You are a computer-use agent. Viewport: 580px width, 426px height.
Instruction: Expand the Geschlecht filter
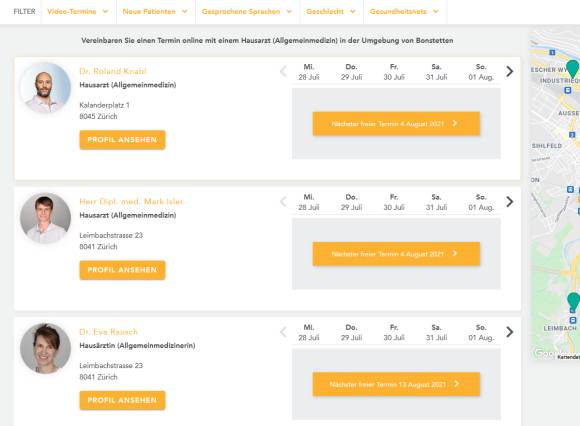point(331,11)
